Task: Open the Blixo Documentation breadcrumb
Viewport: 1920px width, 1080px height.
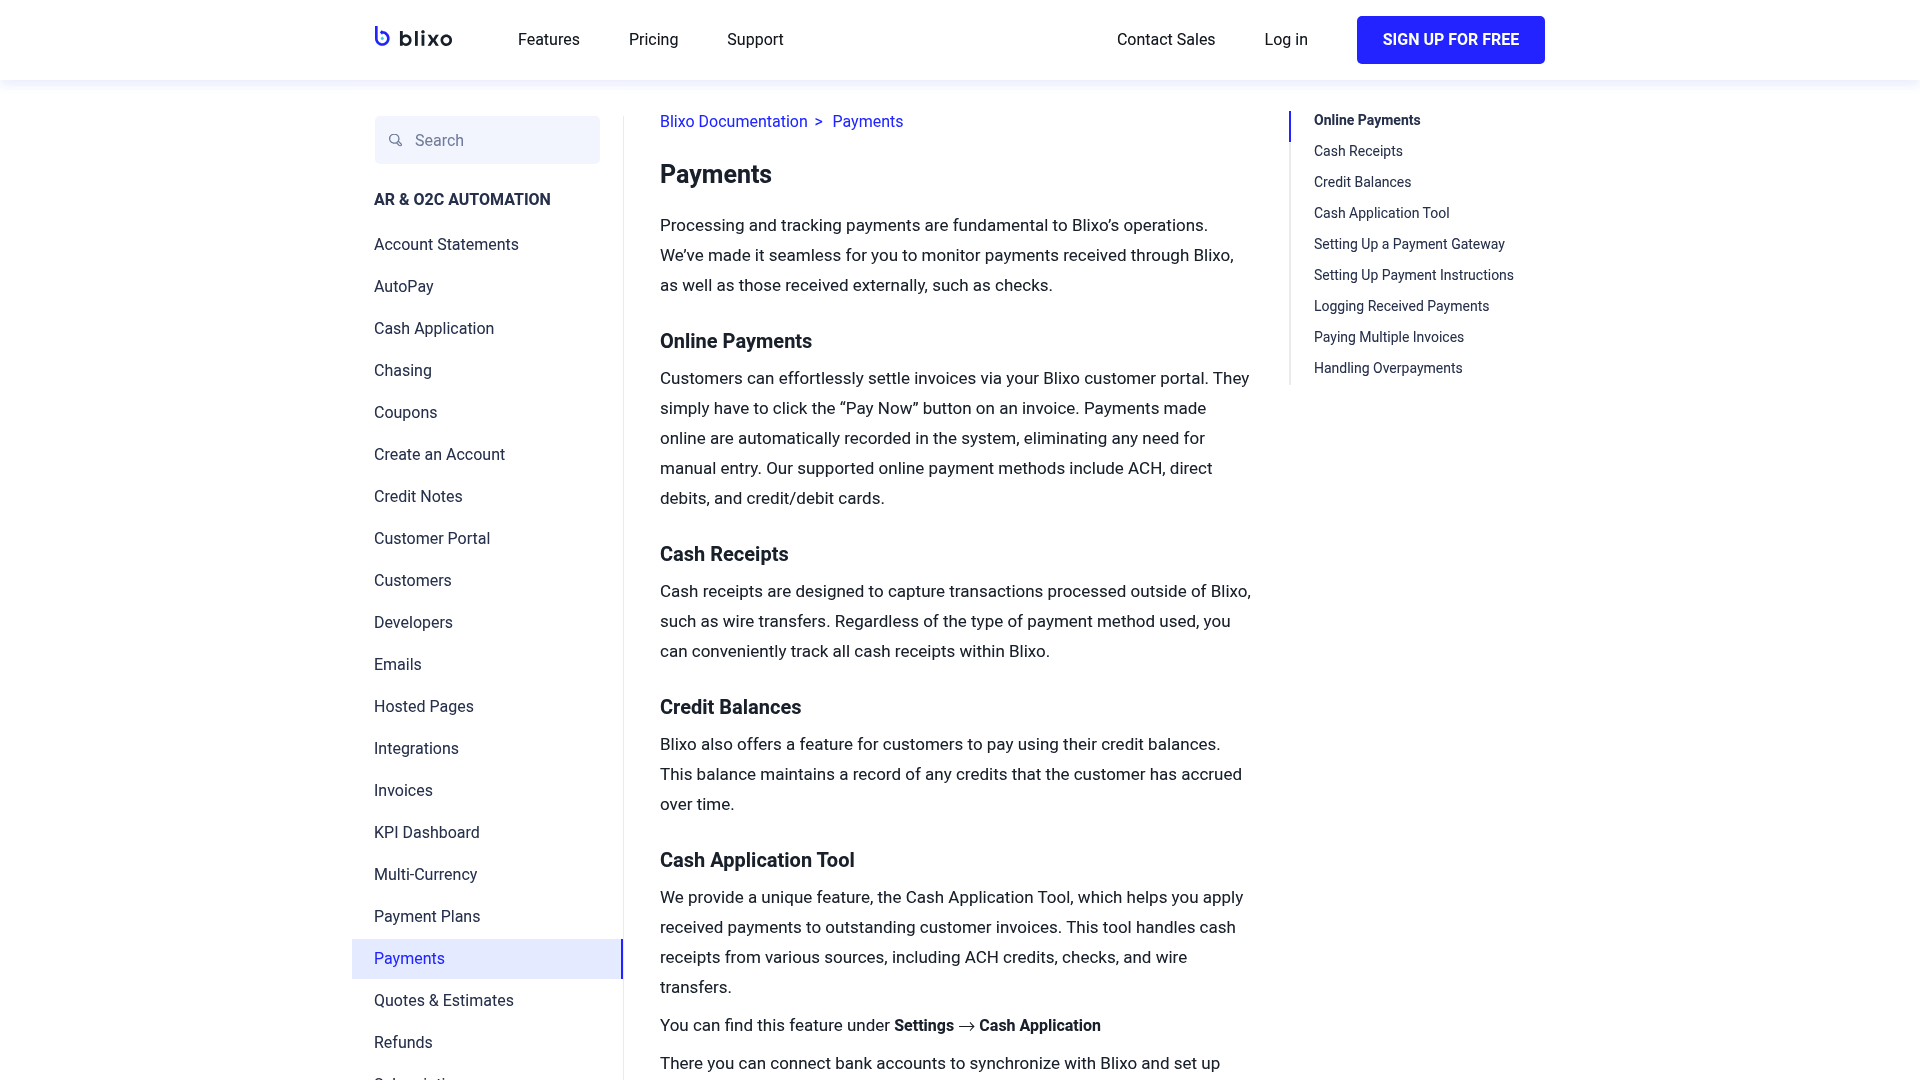Action: point(733,121)
